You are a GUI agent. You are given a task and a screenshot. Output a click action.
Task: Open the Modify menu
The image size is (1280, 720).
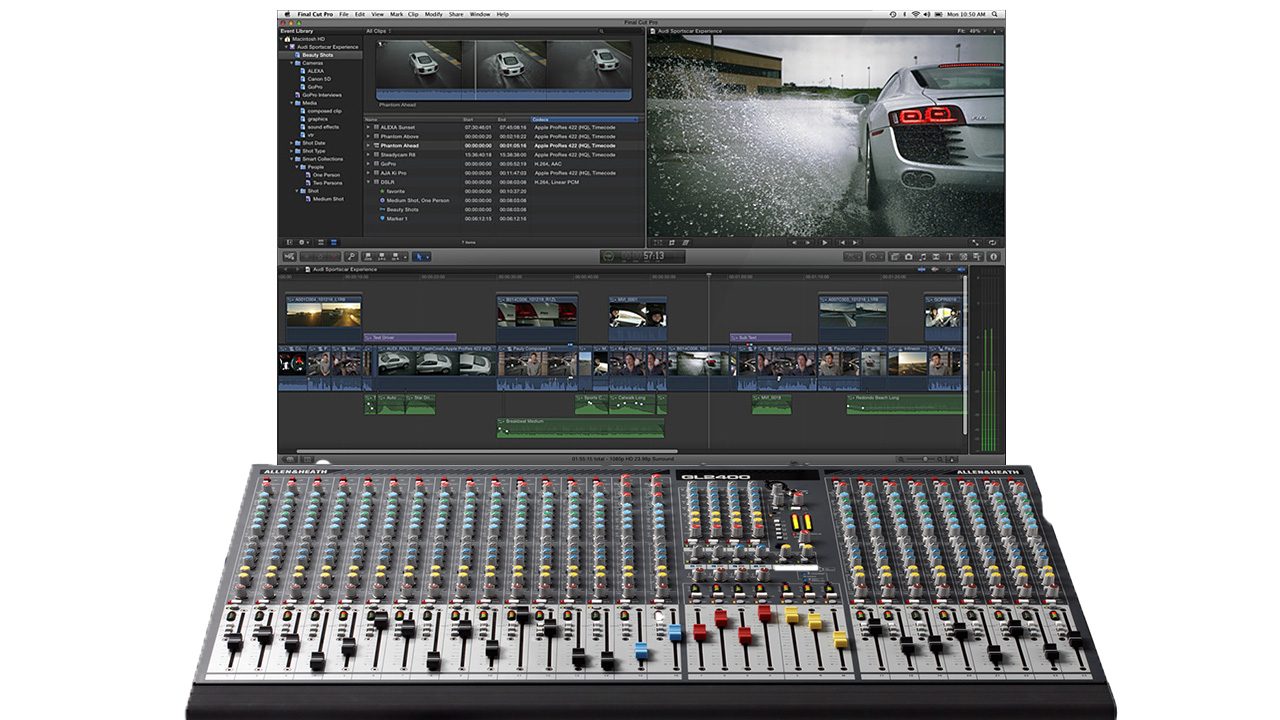coord(433,15)
